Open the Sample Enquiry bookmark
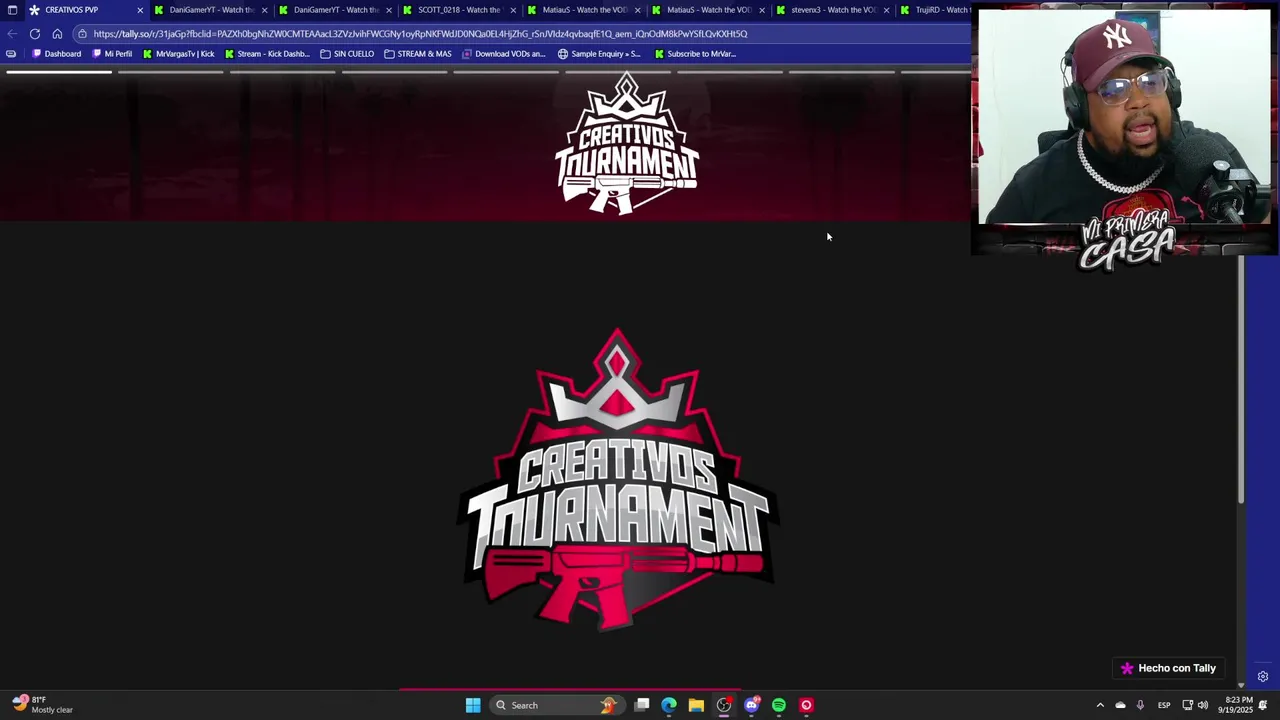 point(599,54)
